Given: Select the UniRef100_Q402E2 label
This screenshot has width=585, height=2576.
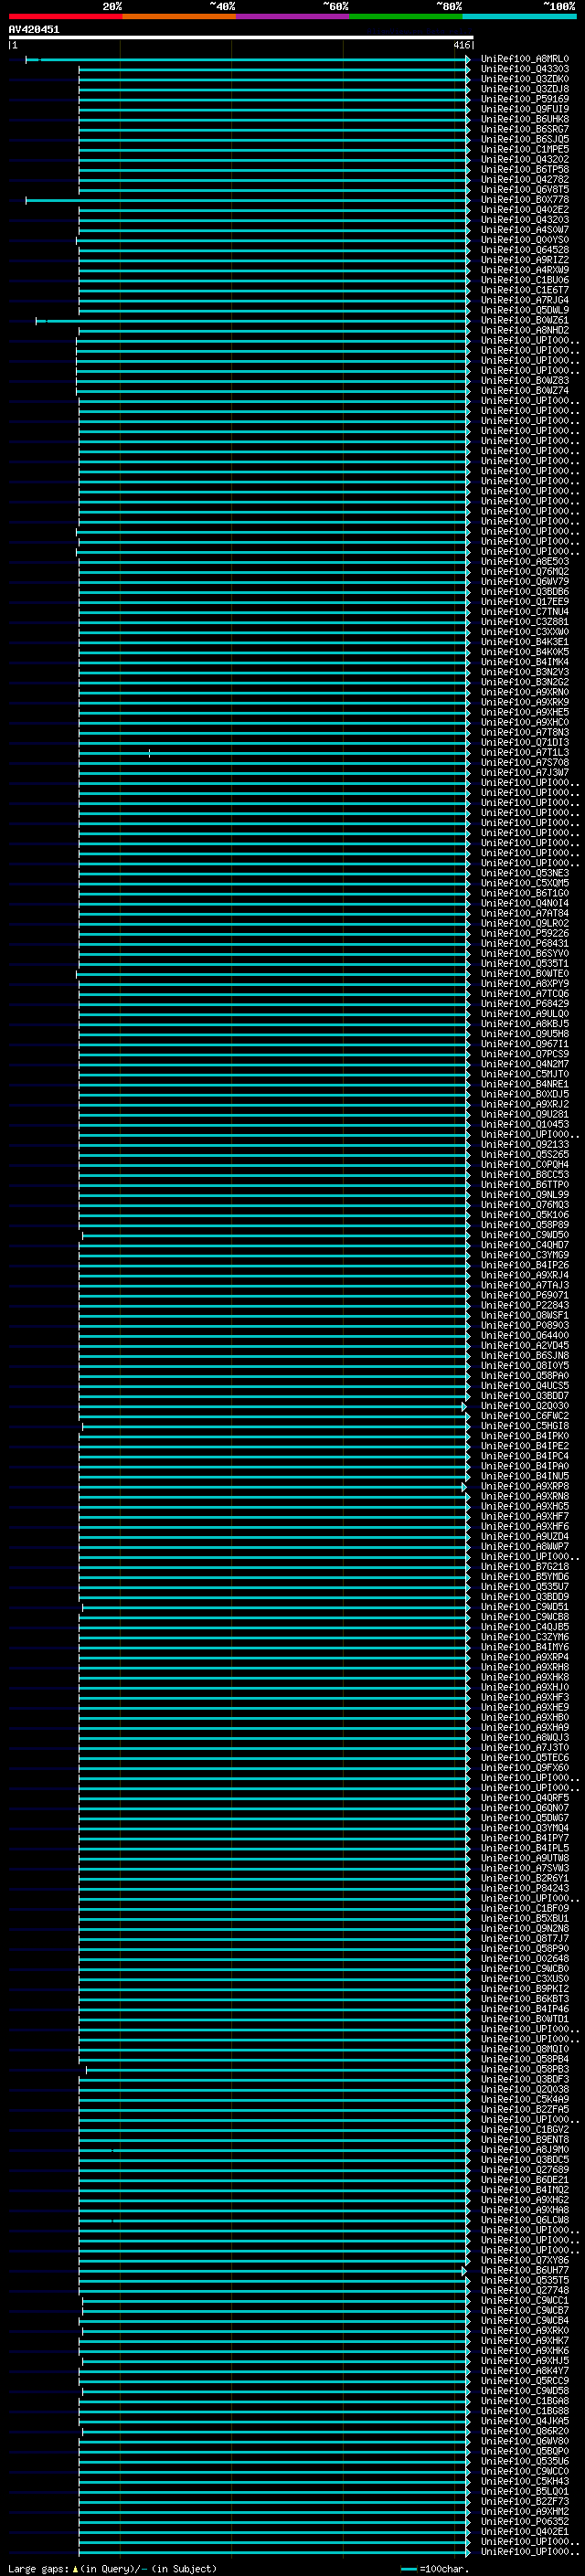Looking at the screenshot, I should point(525,210).
